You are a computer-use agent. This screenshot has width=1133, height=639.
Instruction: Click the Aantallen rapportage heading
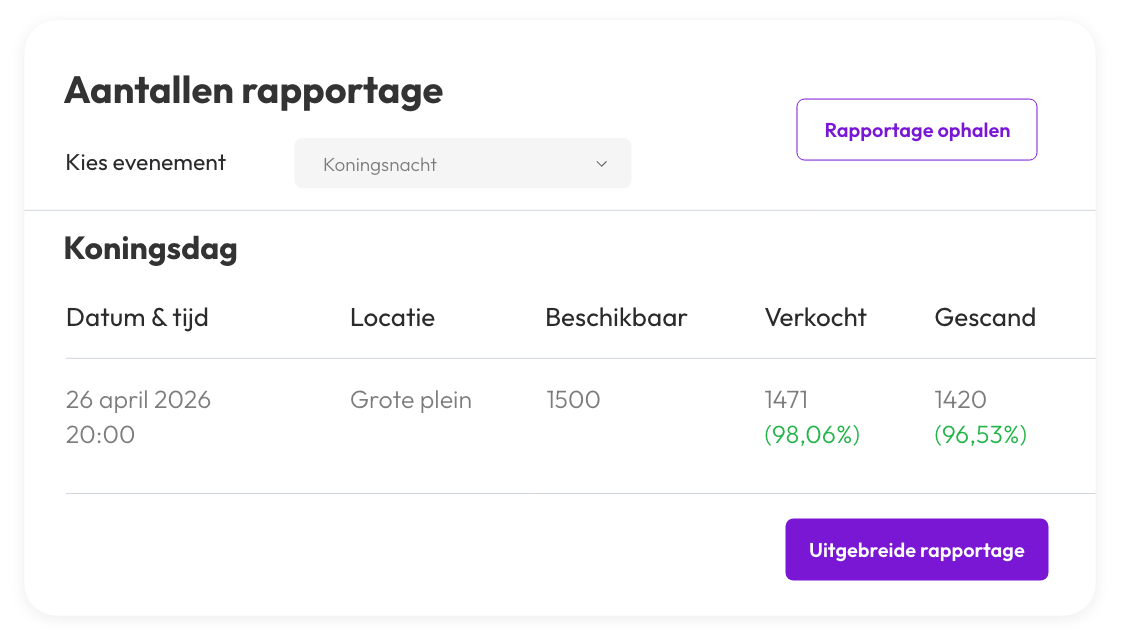point(253,91)
